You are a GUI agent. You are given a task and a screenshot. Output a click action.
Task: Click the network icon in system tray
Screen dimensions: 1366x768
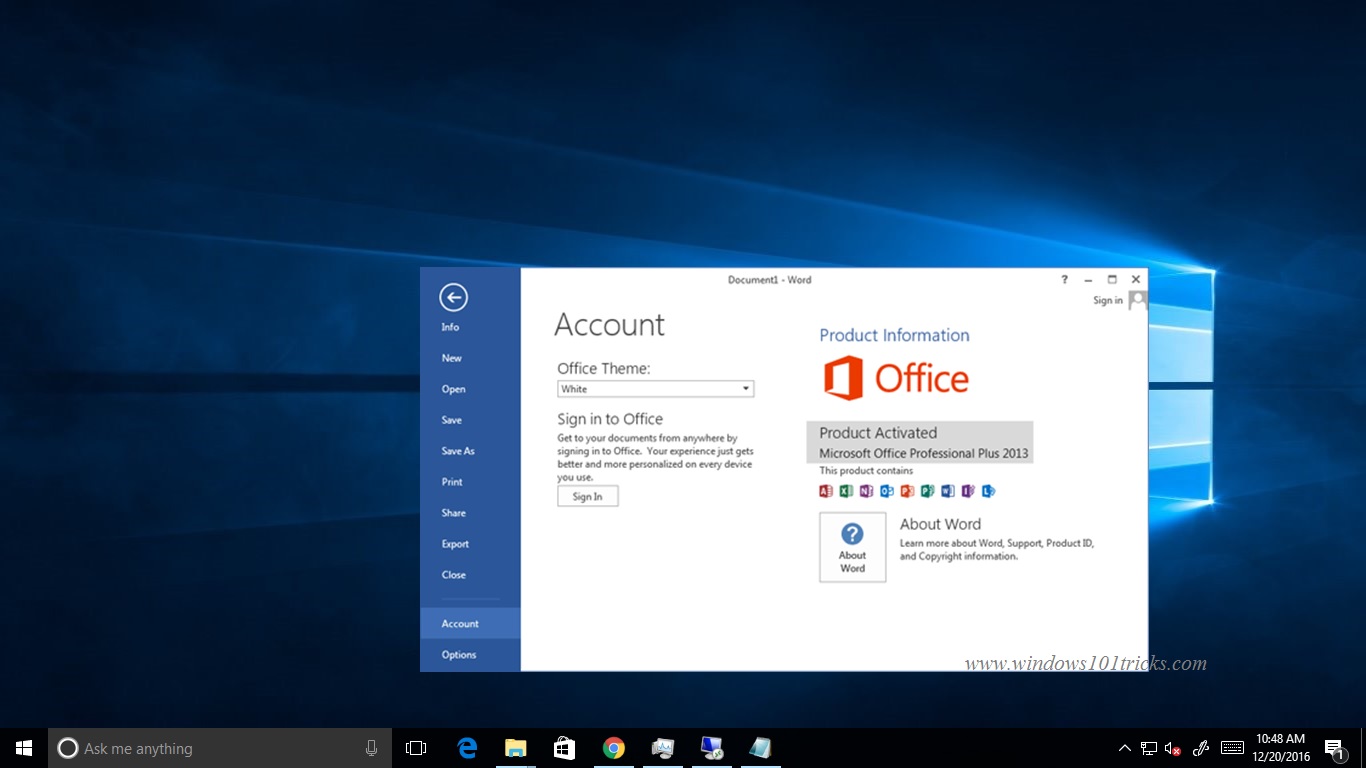tap(1149, 748)
